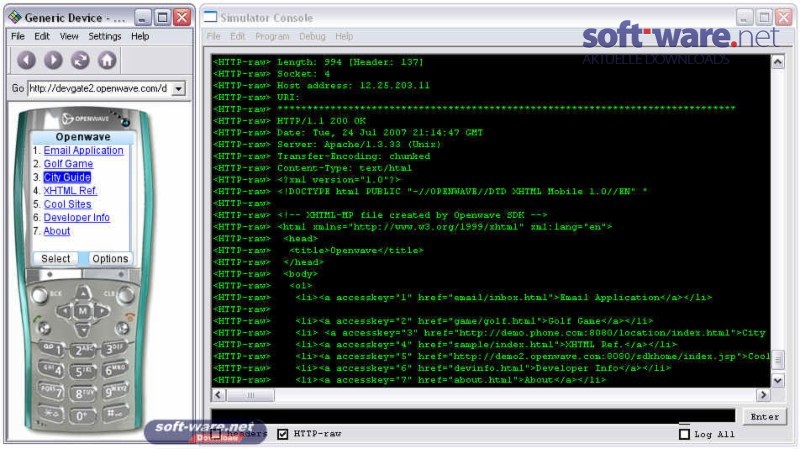Click the phone's 3 DEF key
Image resolution: width=800 pixels, height=449 pixels.
pos(114,348)
